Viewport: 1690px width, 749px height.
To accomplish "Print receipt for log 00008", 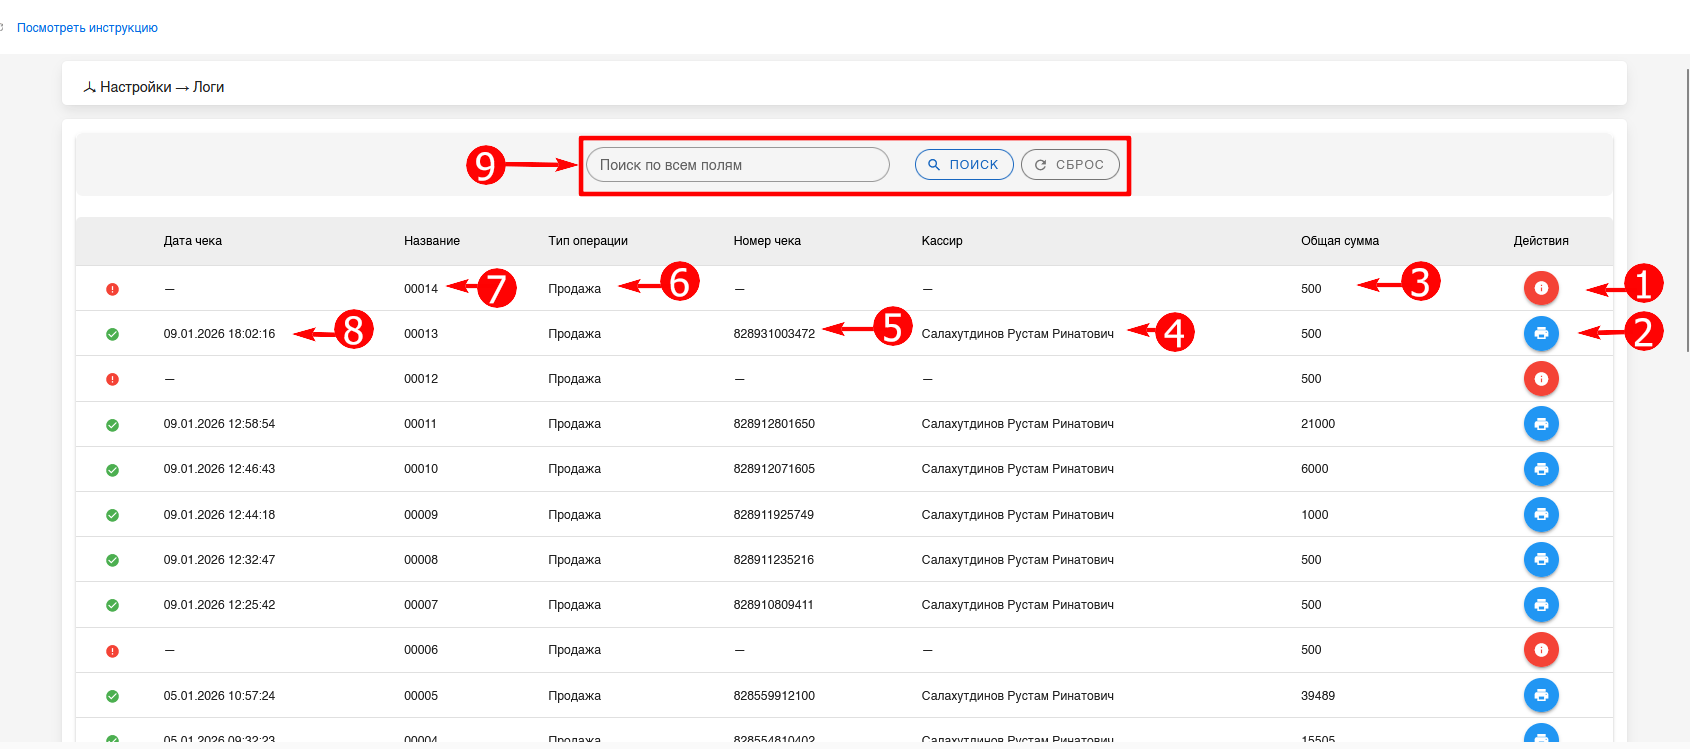I will 1541,559.
